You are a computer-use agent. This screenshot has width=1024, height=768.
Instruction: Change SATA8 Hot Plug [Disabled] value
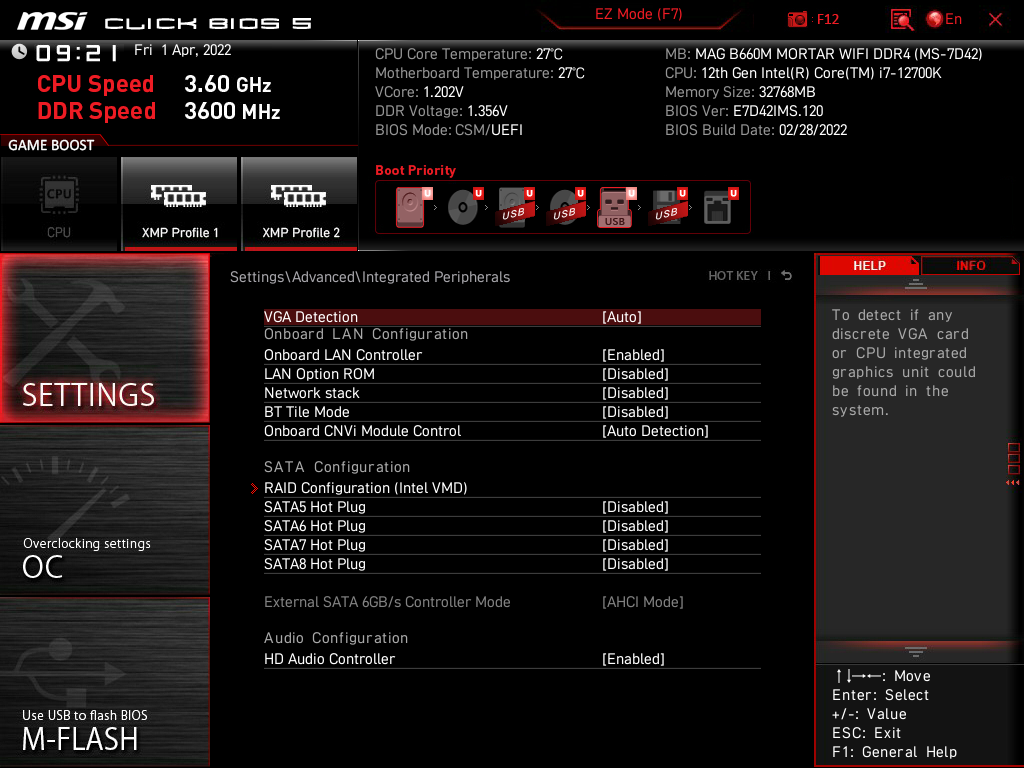(x=635, y=564)
